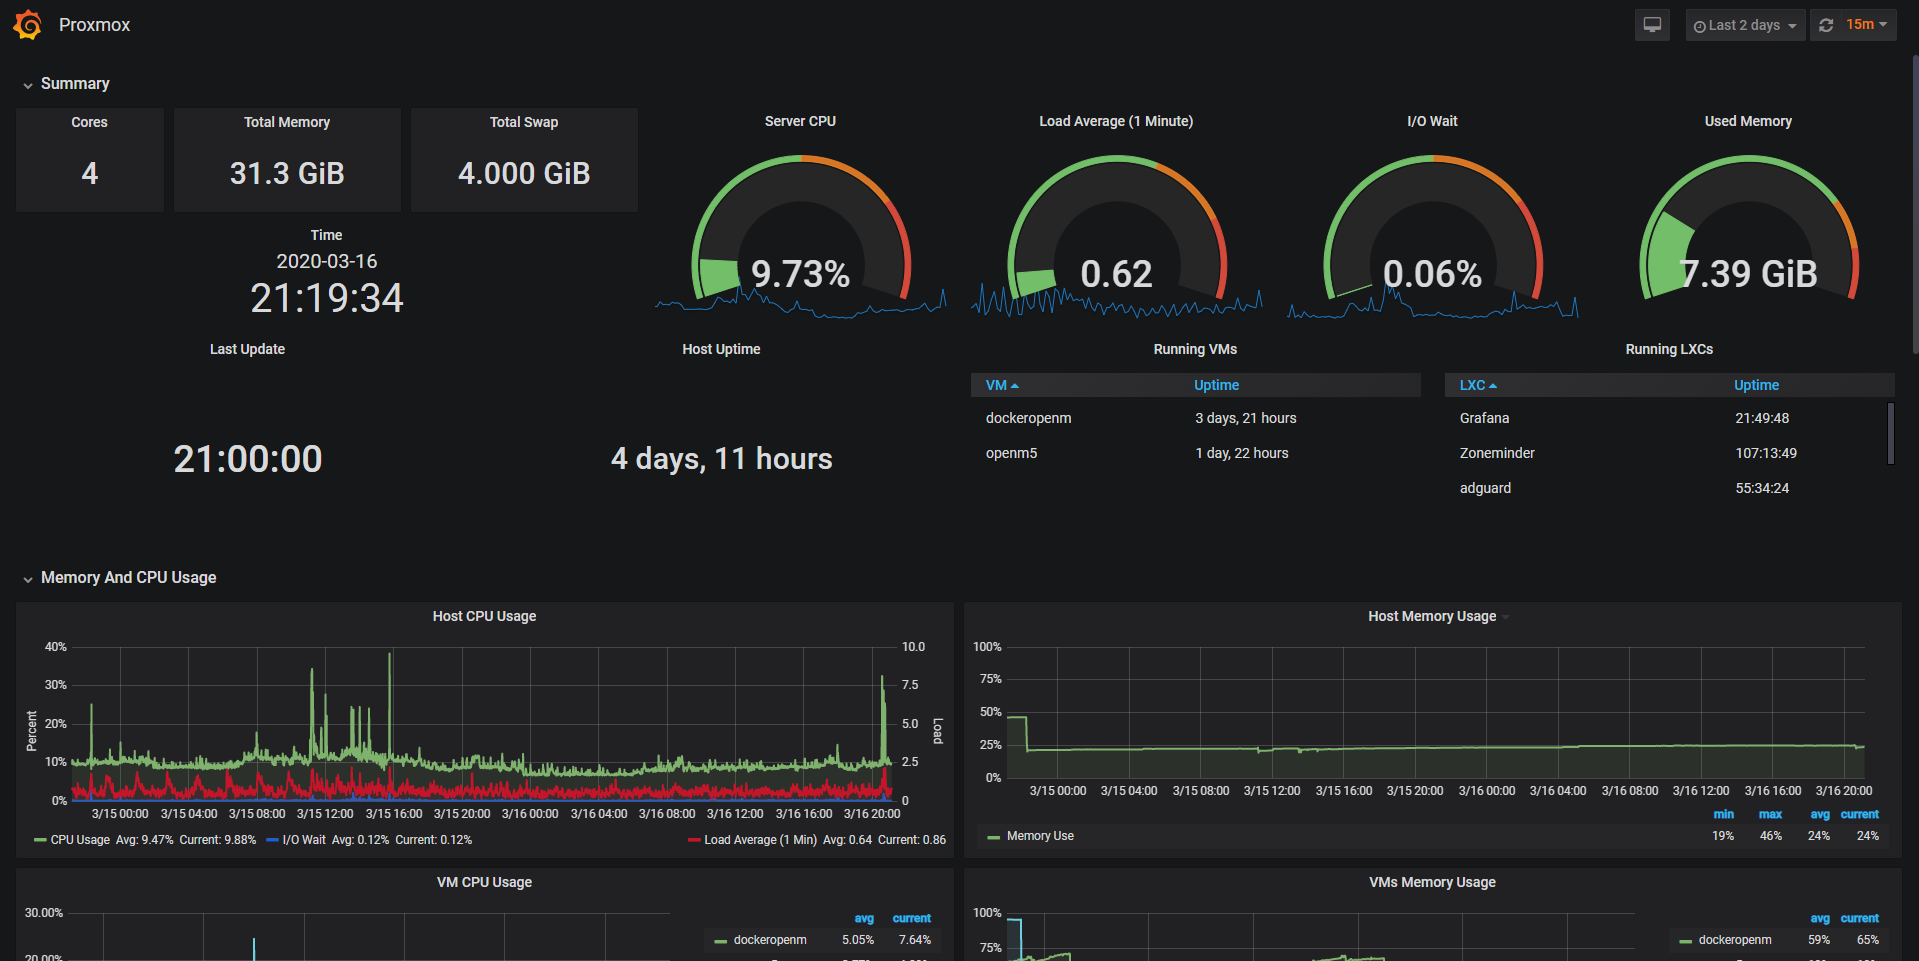
Task: Open the Host Memory Usage panel menu
Action: coord(1505,617)
